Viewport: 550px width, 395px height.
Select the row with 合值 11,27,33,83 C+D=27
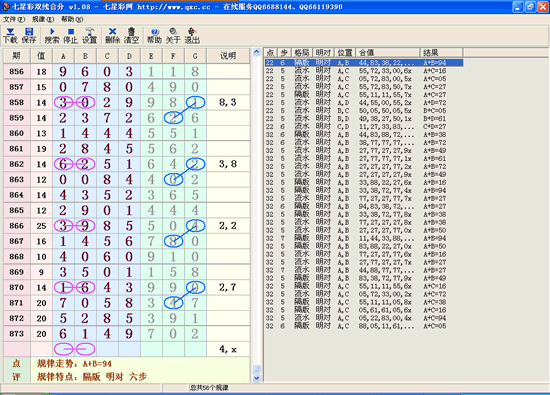point(364,127)
